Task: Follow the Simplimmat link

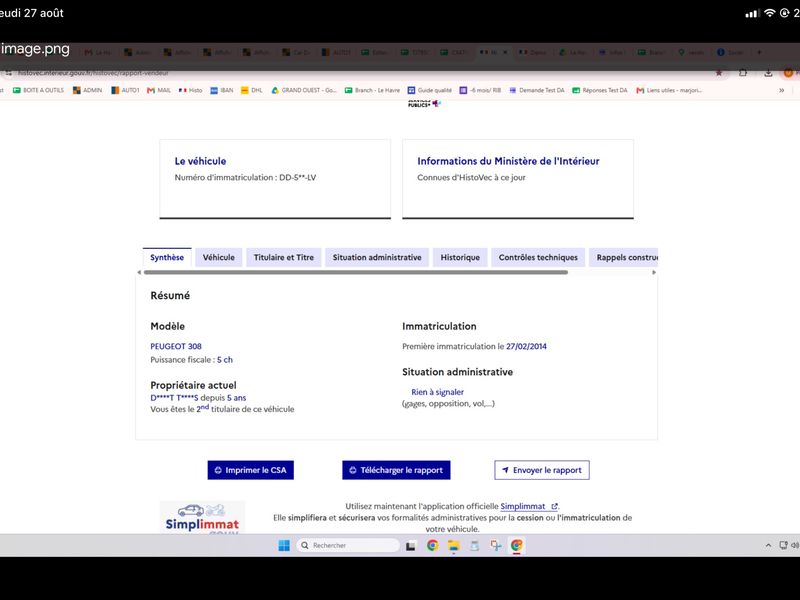Action: [529, 507]
